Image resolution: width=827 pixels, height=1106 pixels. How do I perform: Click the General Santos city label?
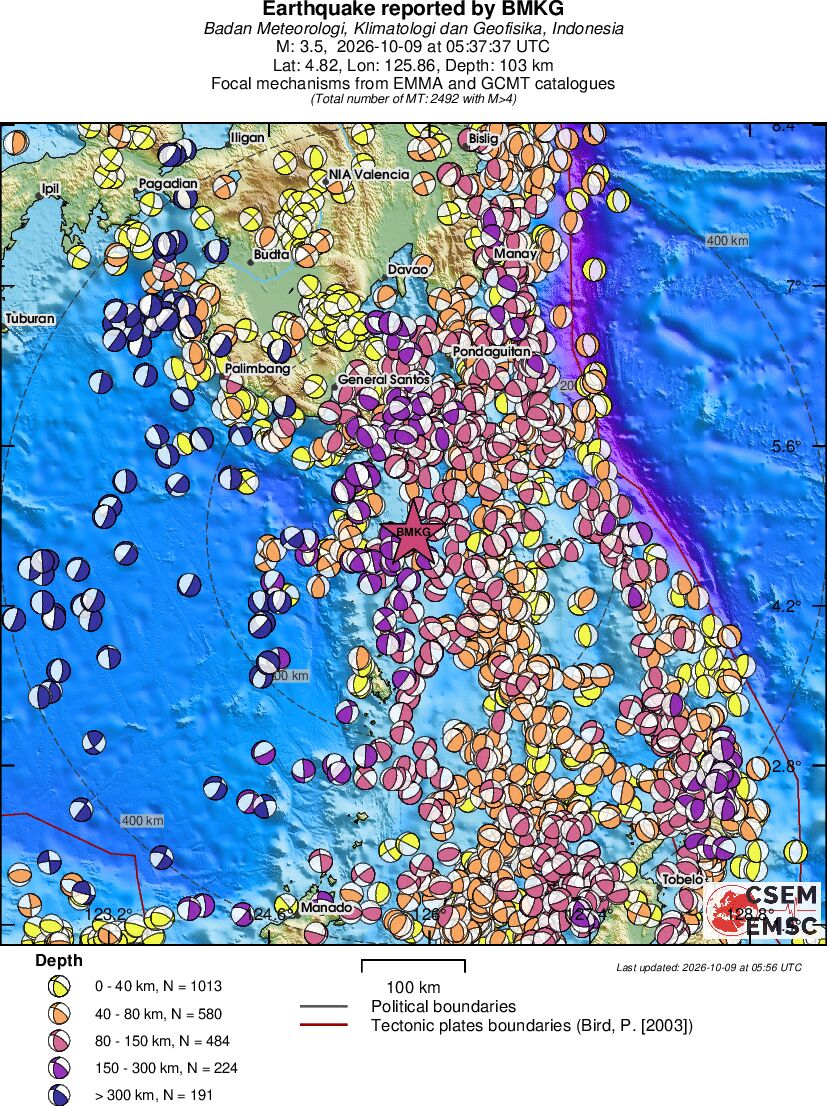point(384,379)
